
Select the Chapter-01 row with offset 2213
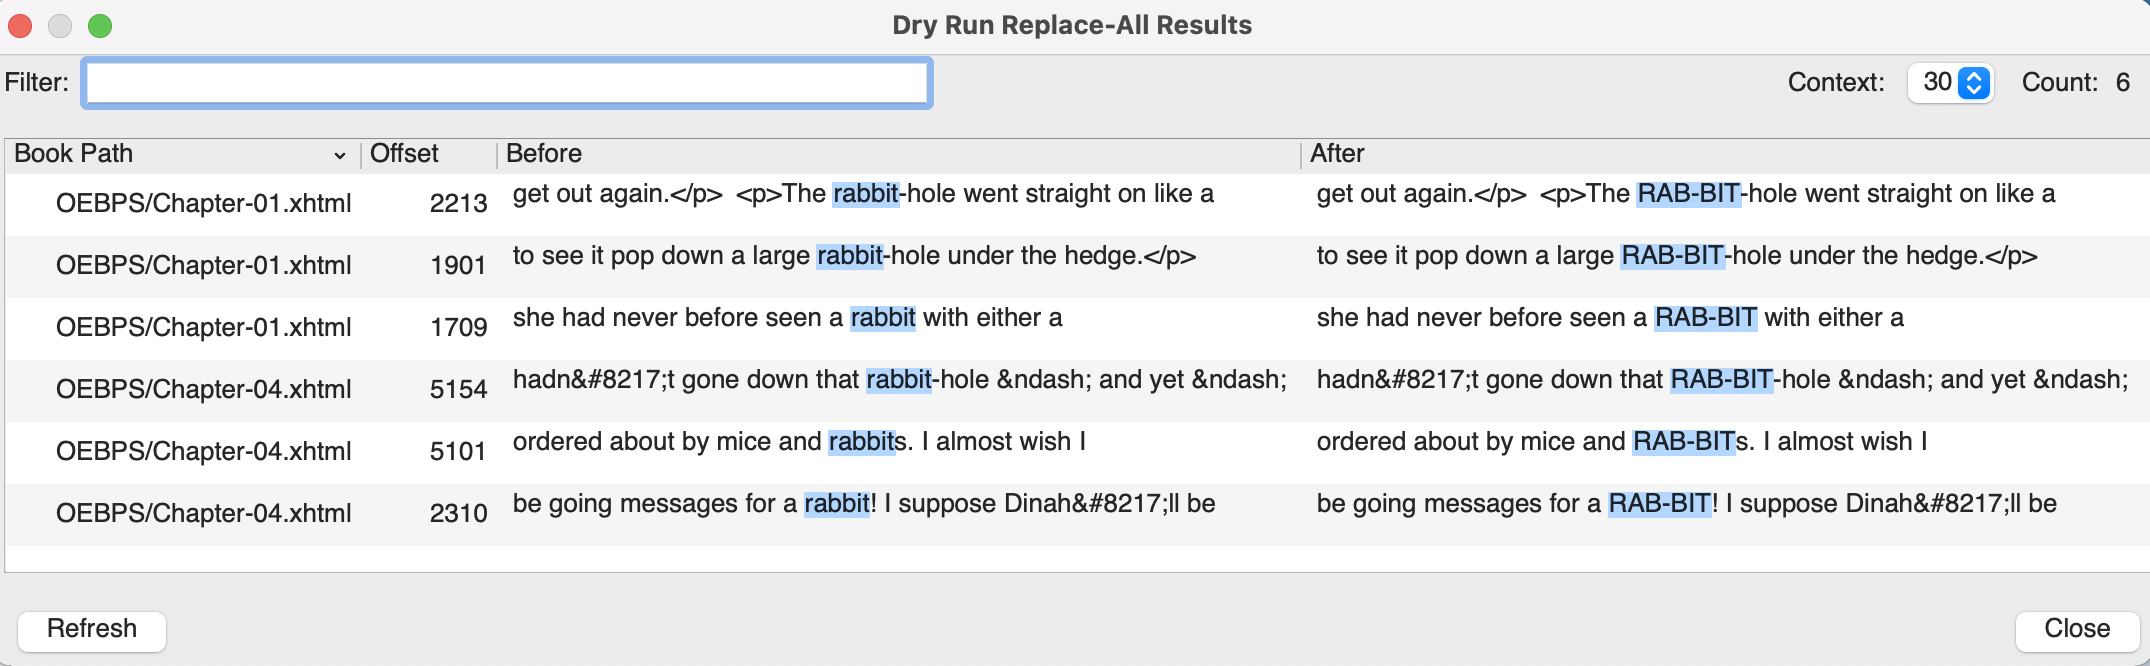click(203, 204)
